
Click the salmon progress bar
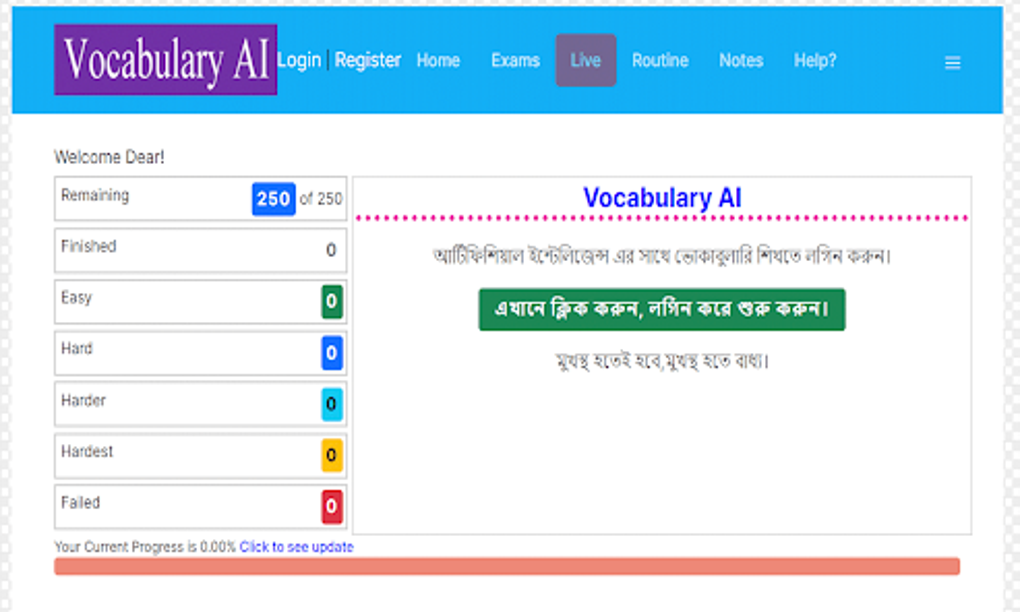coord(507,566)
